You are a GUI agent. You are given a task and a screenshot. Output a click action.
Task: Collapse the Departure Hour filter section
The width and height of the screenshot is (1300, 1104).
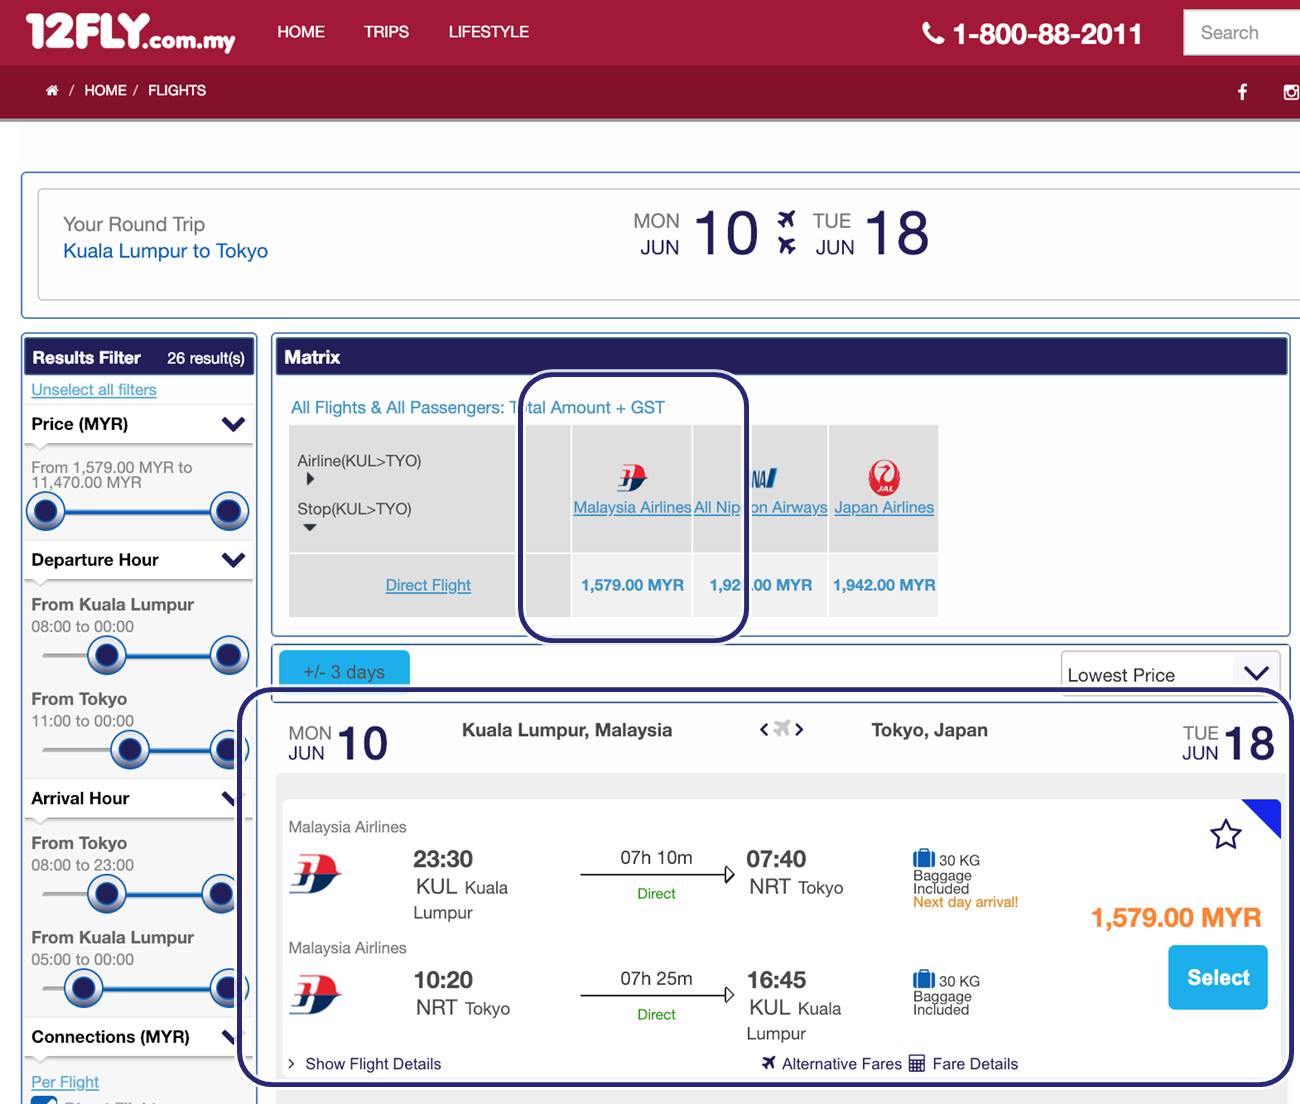point(233,560)
